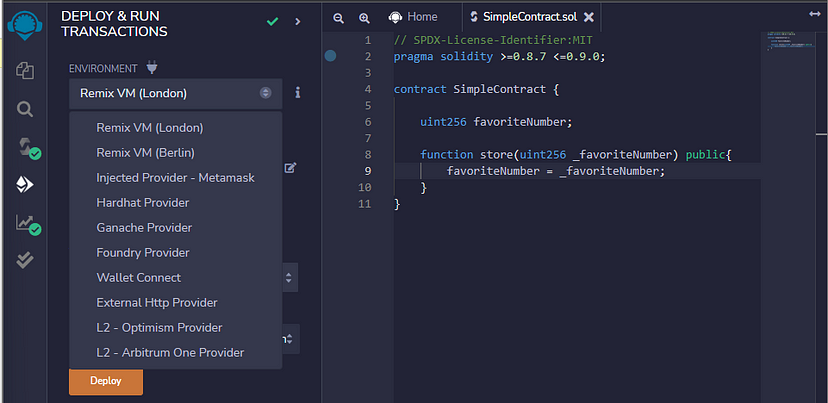Select Hardhat Provider option
This screenshot has width=828, height=403.
click(175, 203)
